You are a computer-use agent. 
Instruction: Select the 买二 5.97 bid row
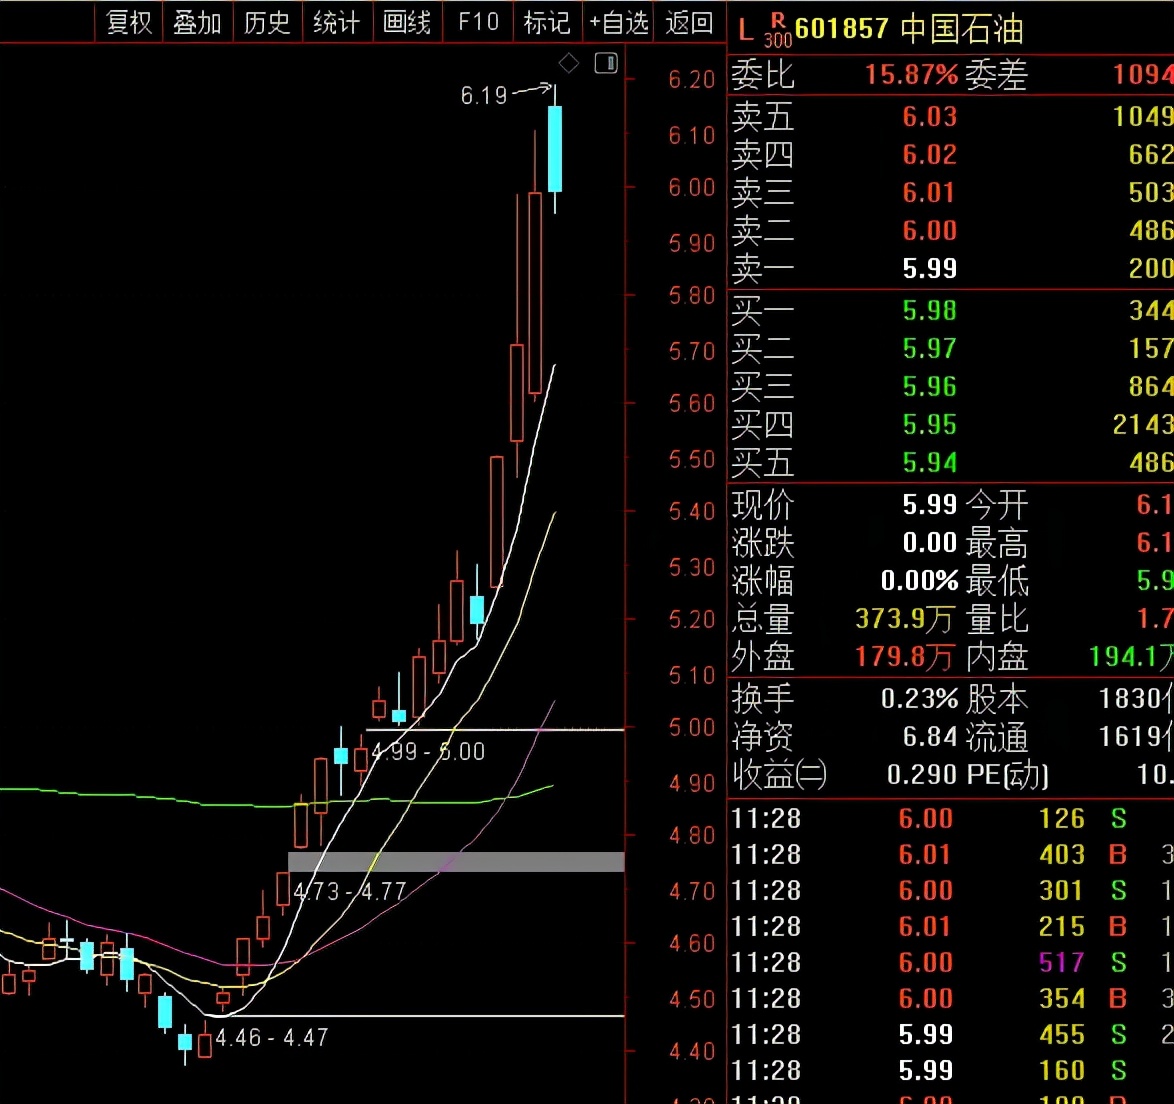click(x=952, y=349)
